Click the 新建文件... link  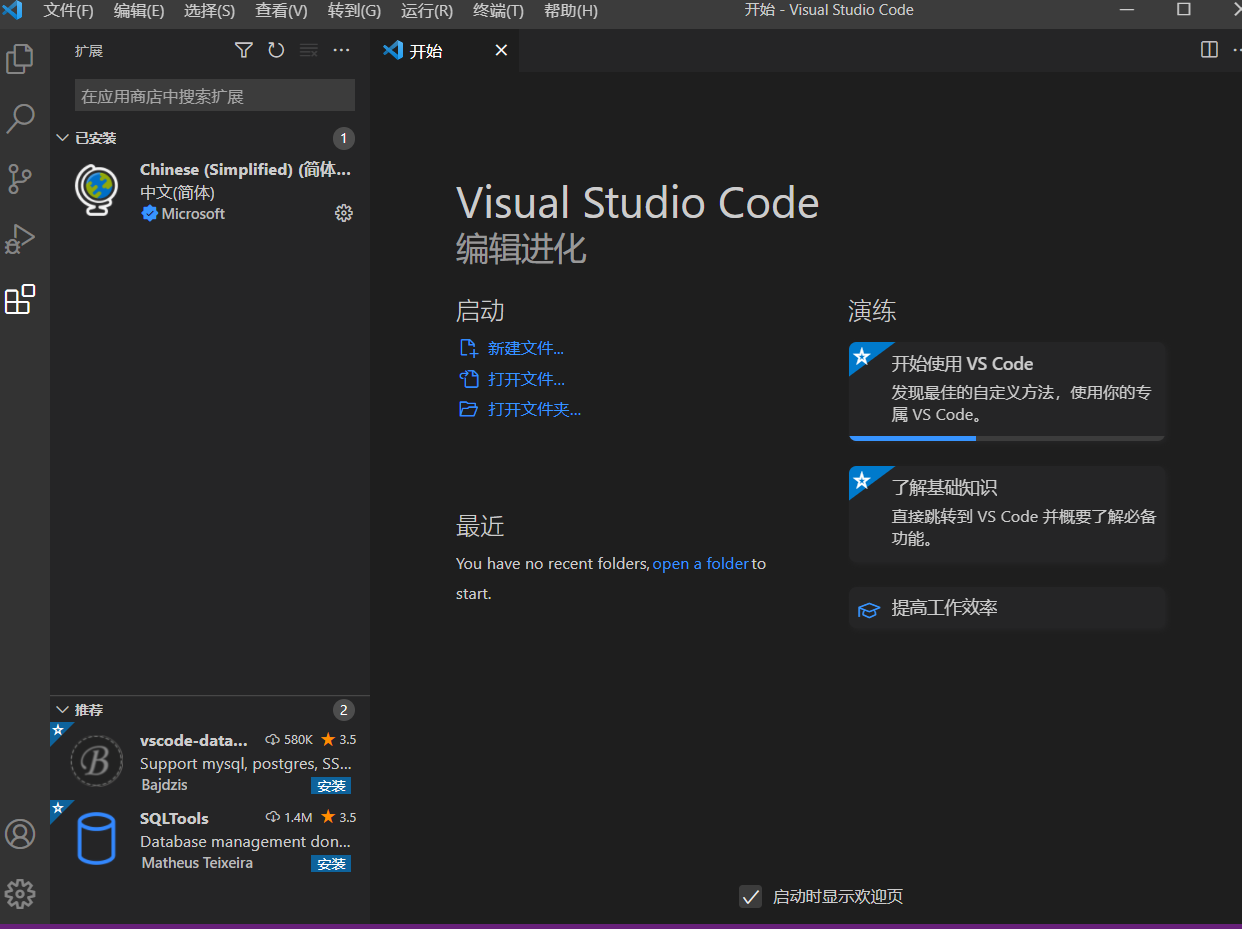tap(525, 348)
